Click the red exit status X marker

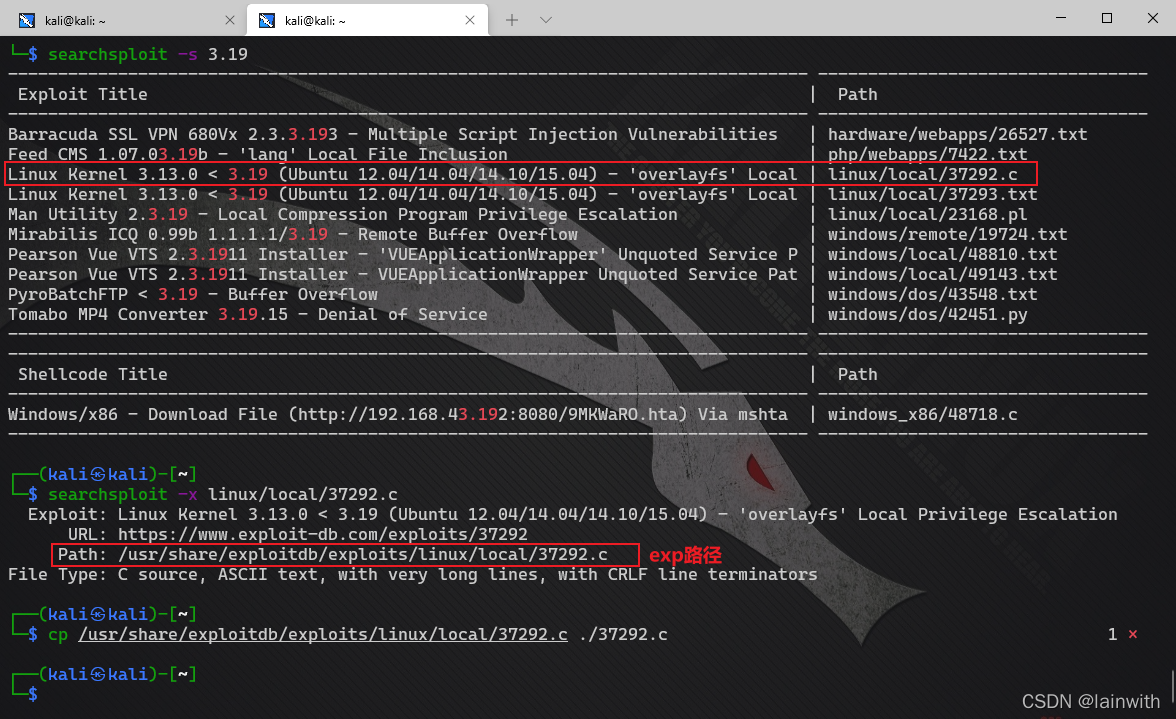pos(1132,634)
